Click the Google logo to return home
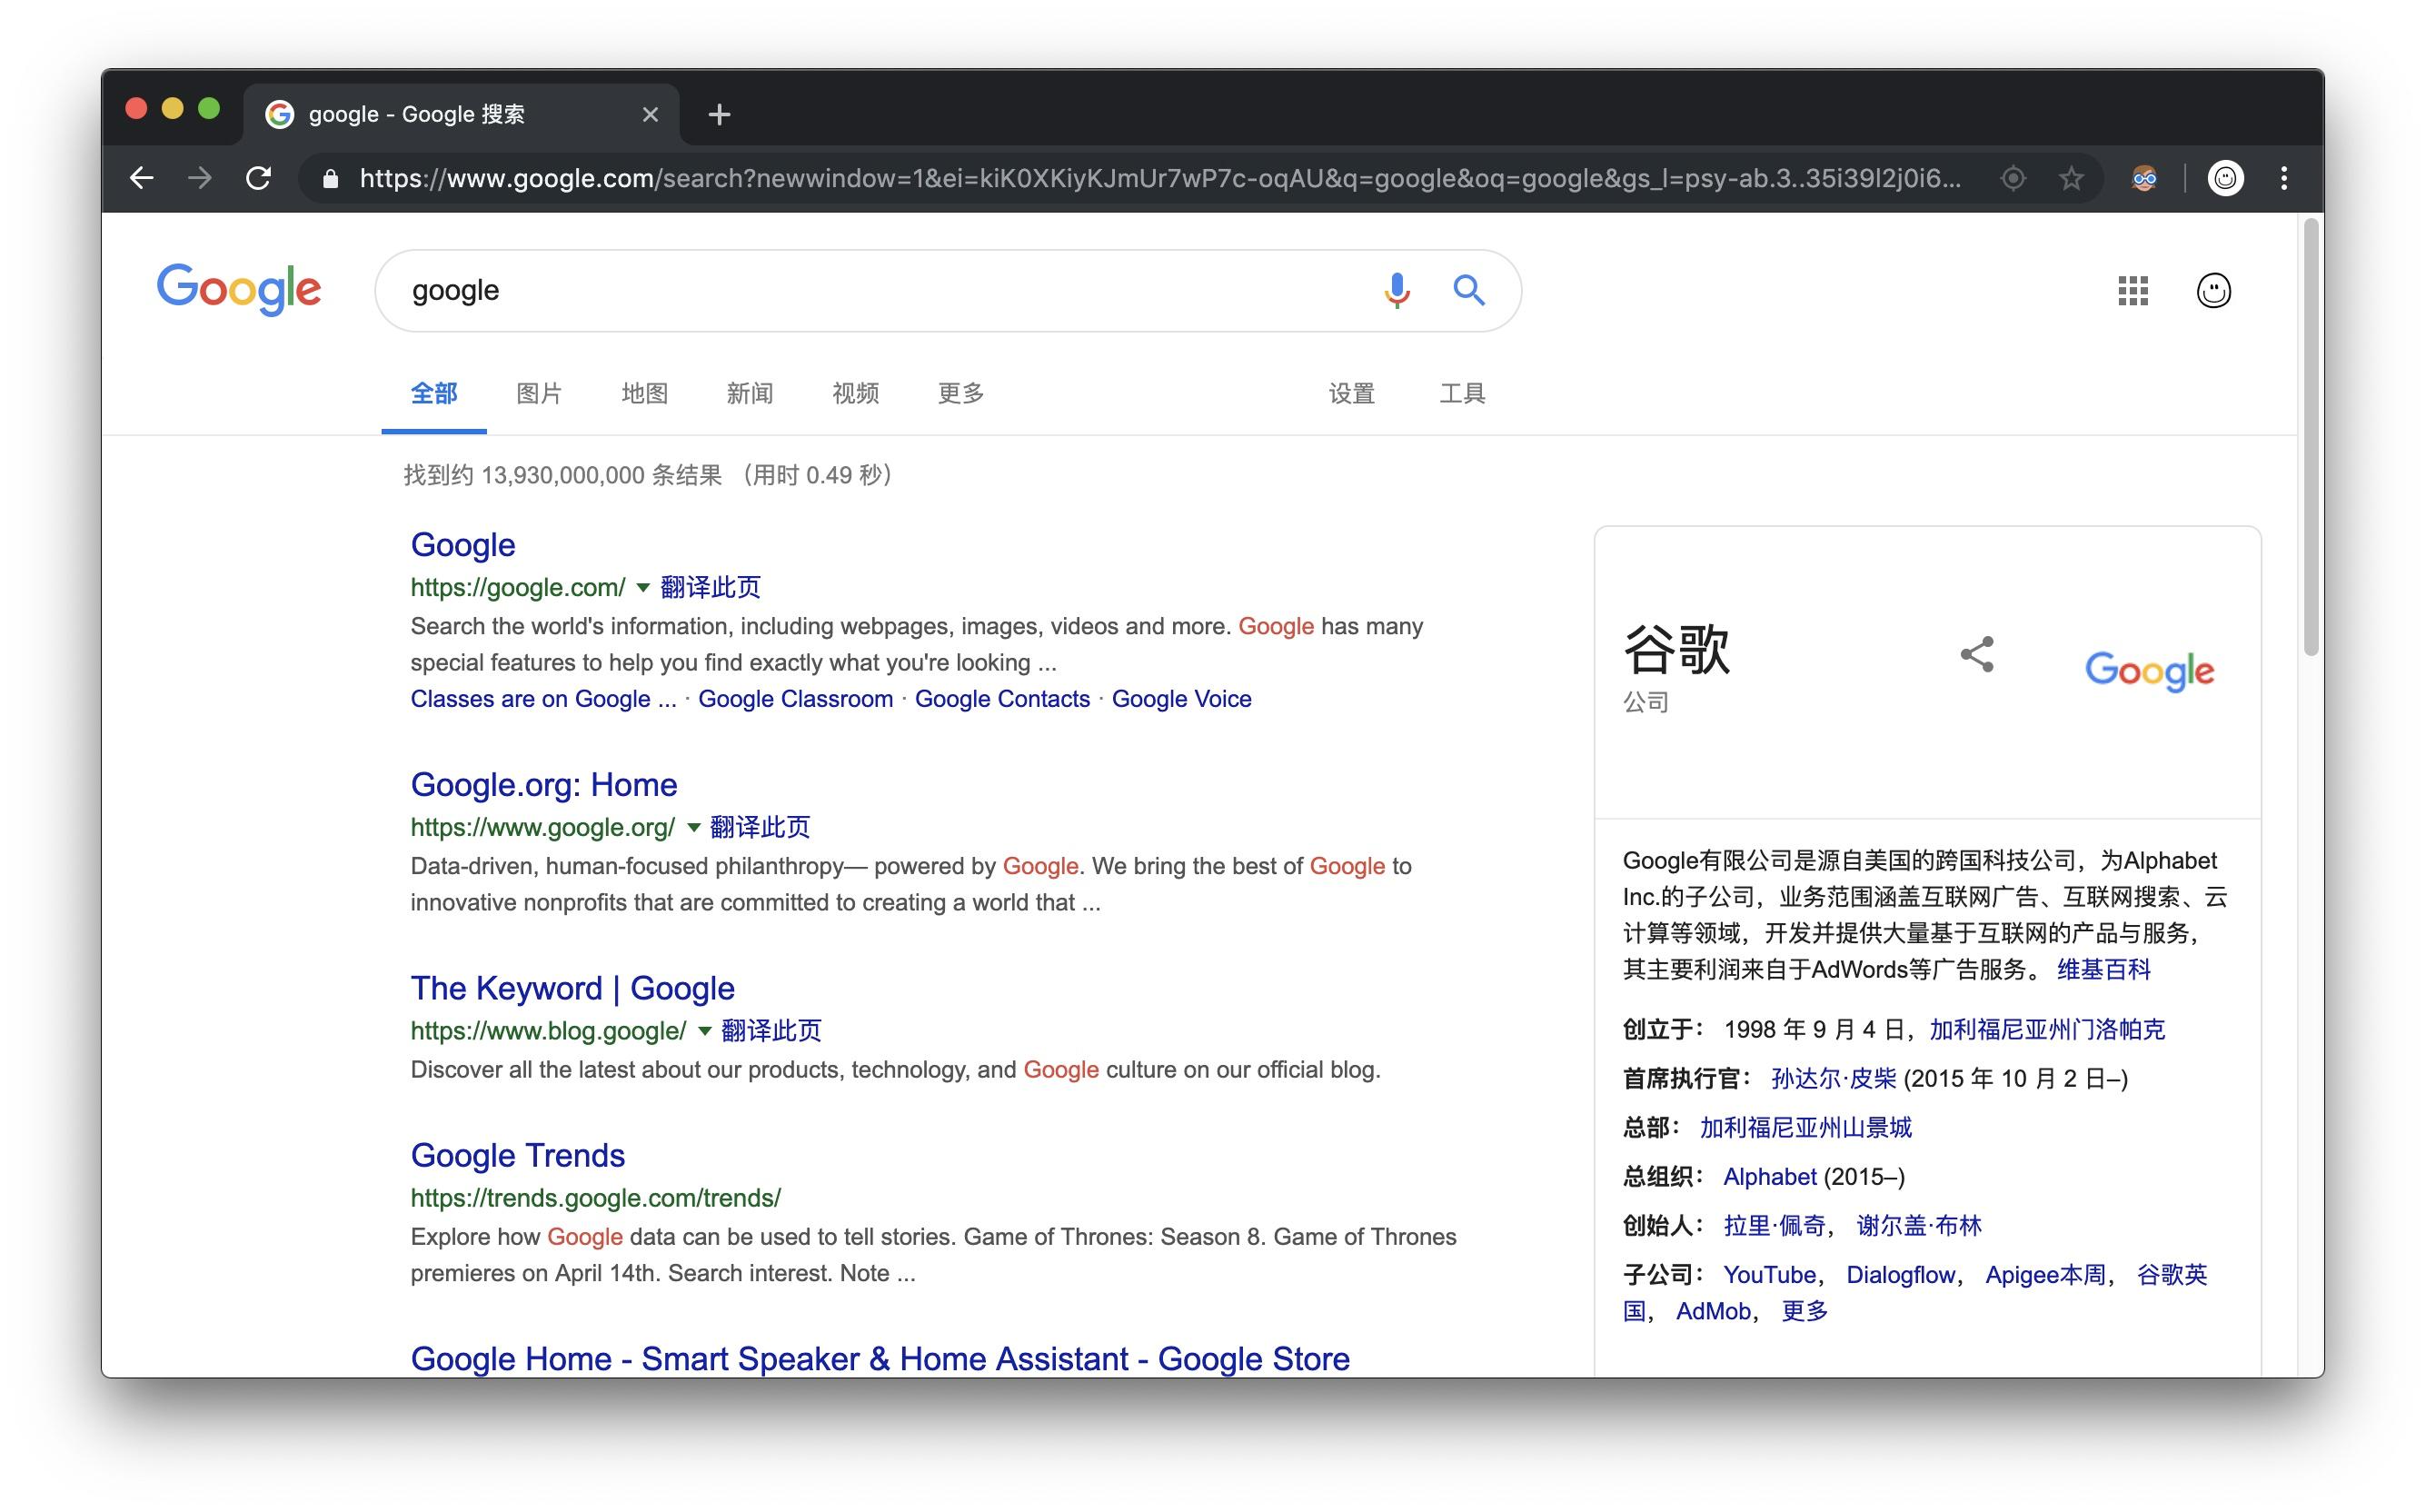 pyautogui.click(x=239, y=289)
